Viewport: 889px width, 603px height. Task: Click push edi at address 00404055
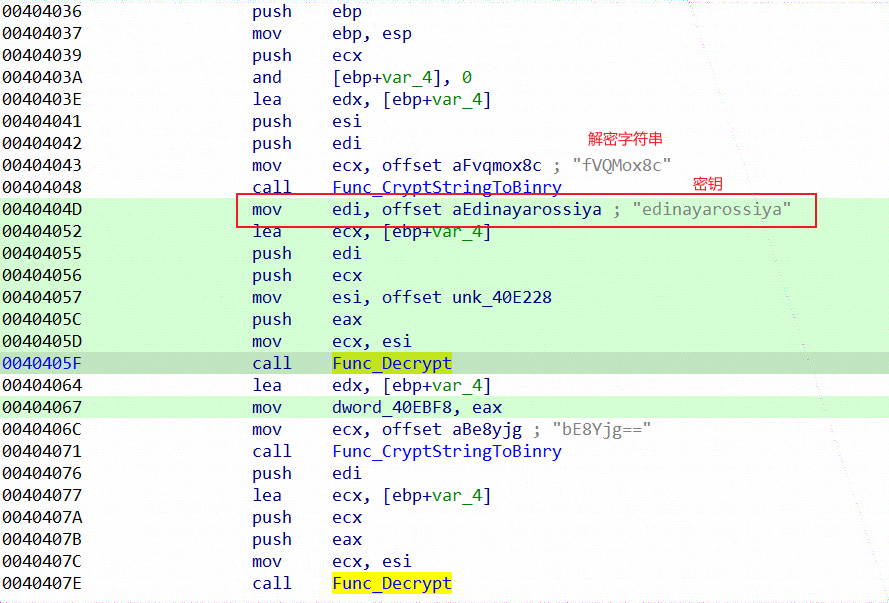click(307, 253)
